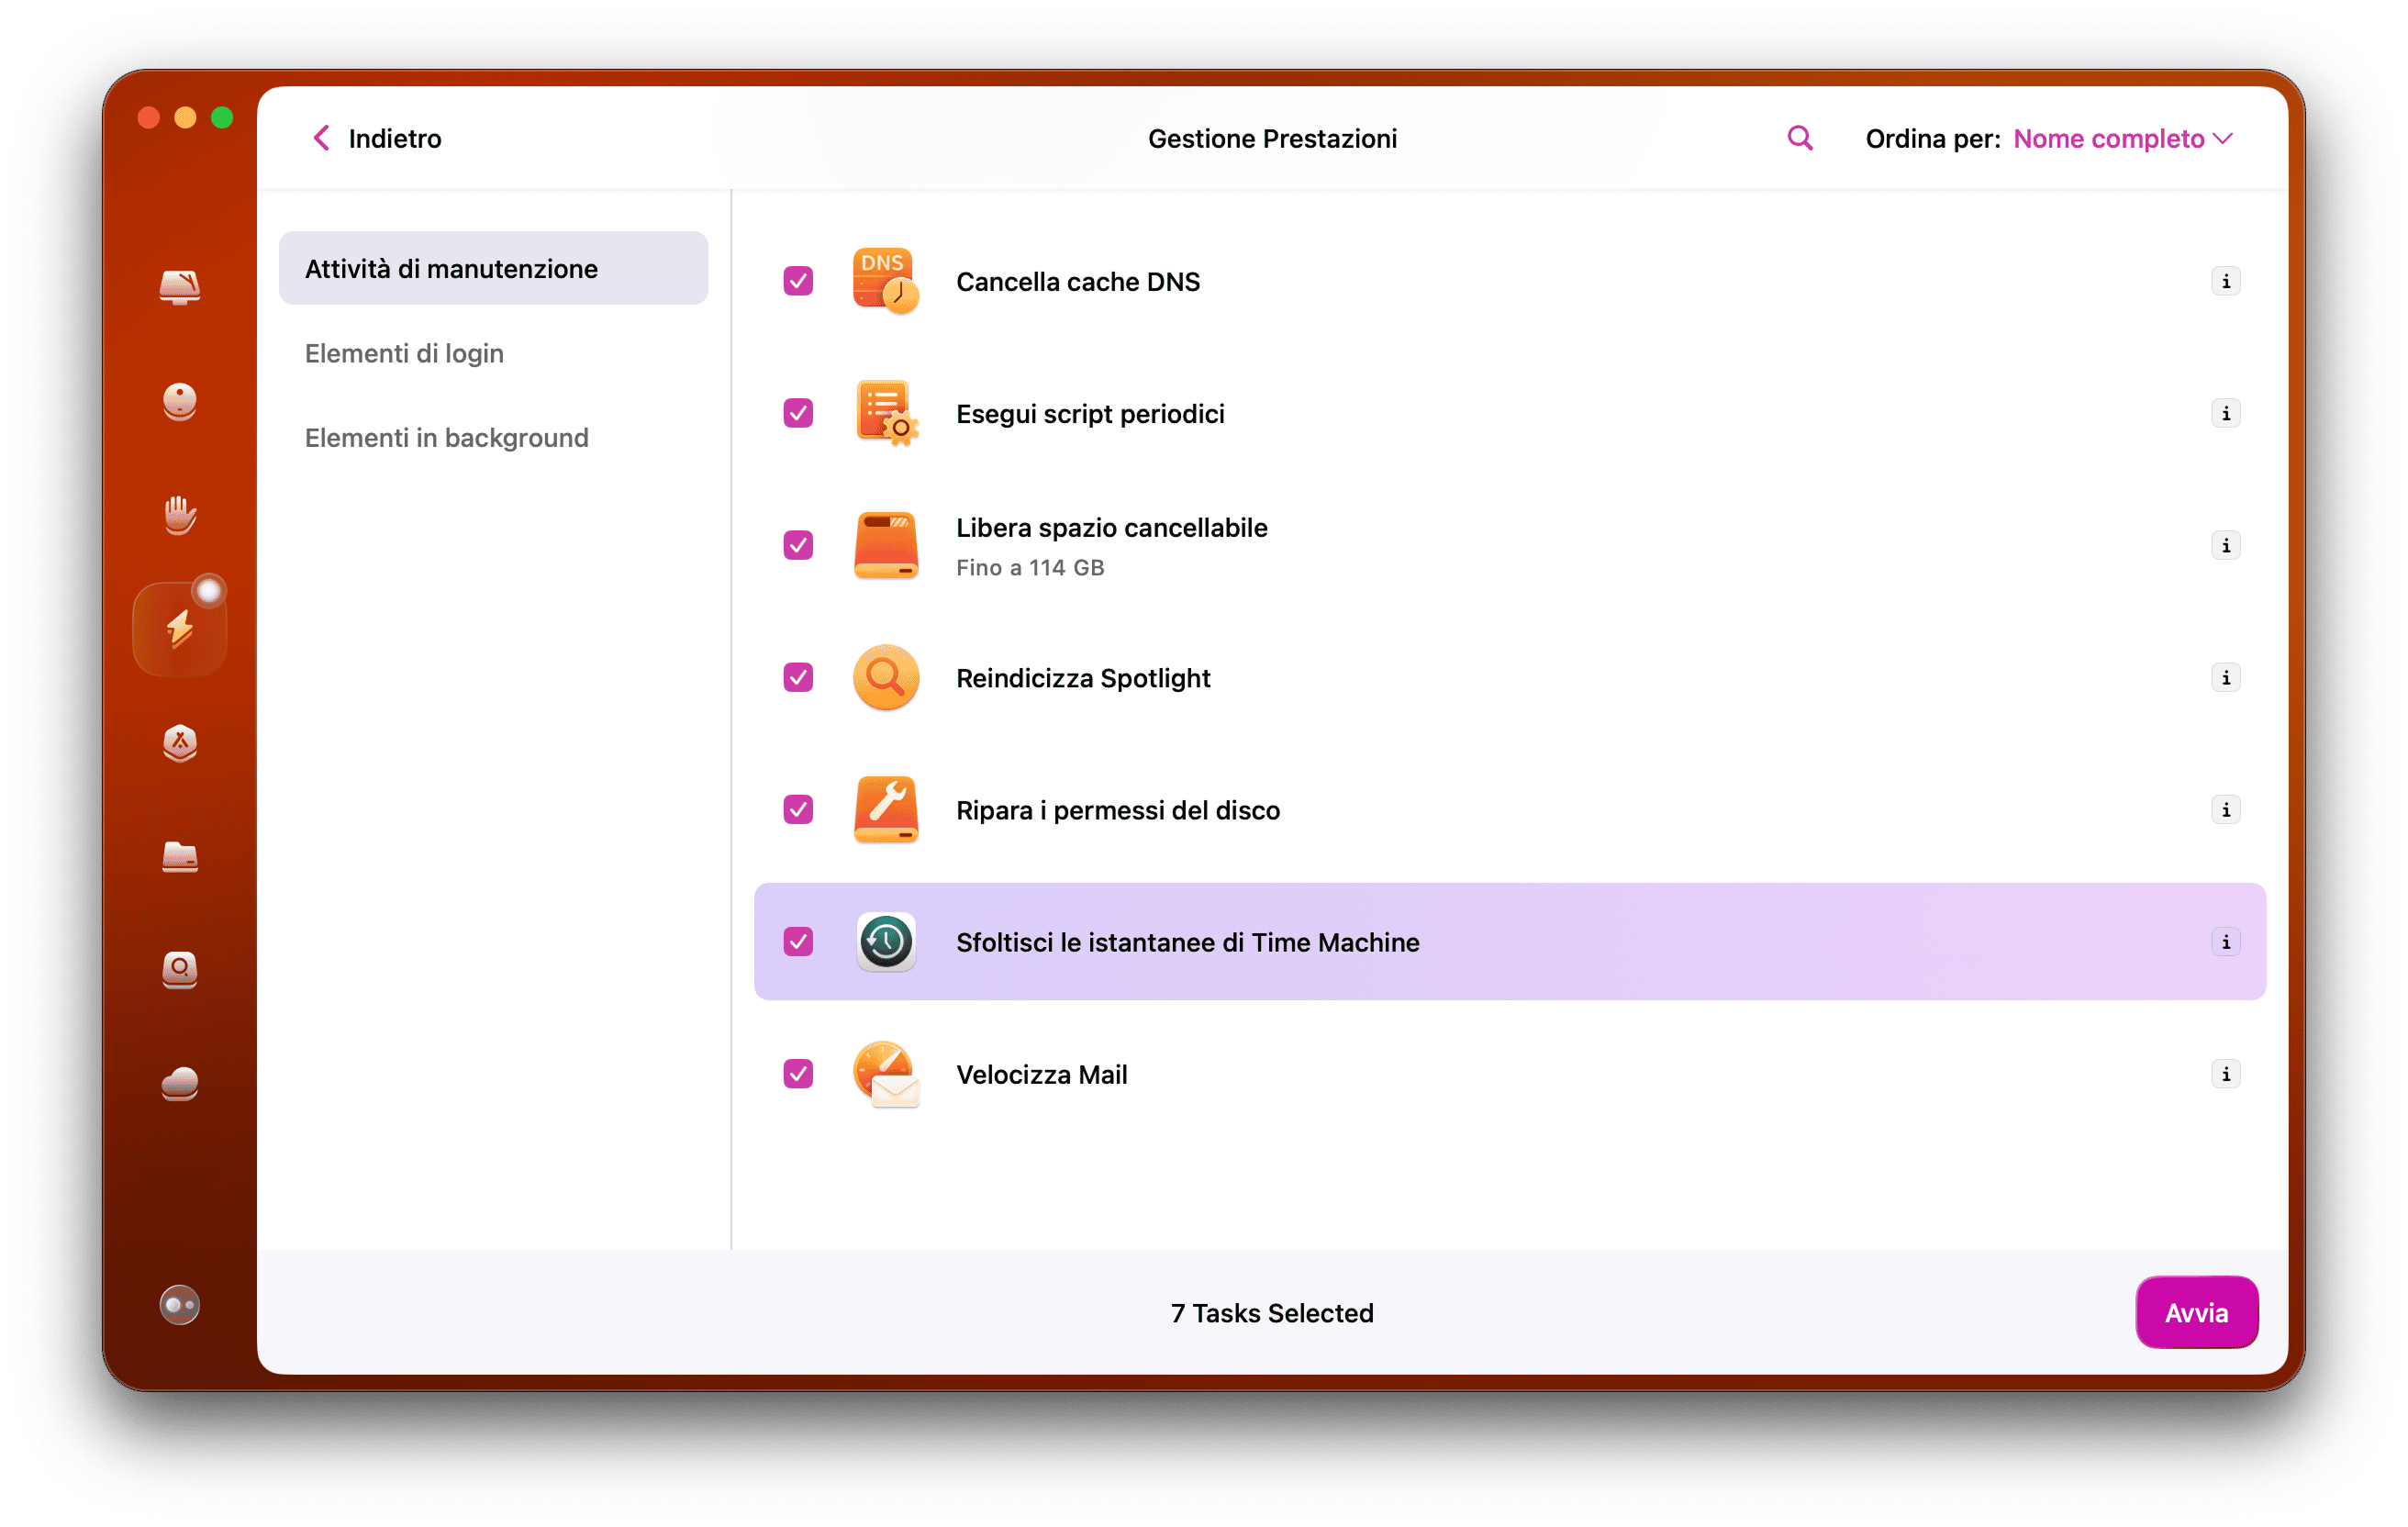The height and width of the screenshot is (1527, 2408).
Task: Open the assistant icon at sidebar bottom
Action: (180, 1305)
